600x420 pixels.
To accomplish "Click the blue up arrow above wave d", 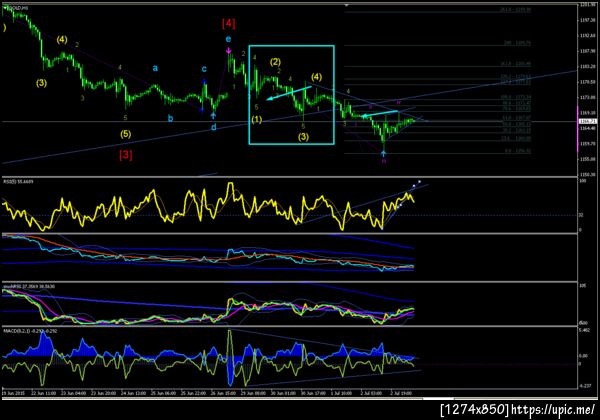I will click(x=213, y=115).
